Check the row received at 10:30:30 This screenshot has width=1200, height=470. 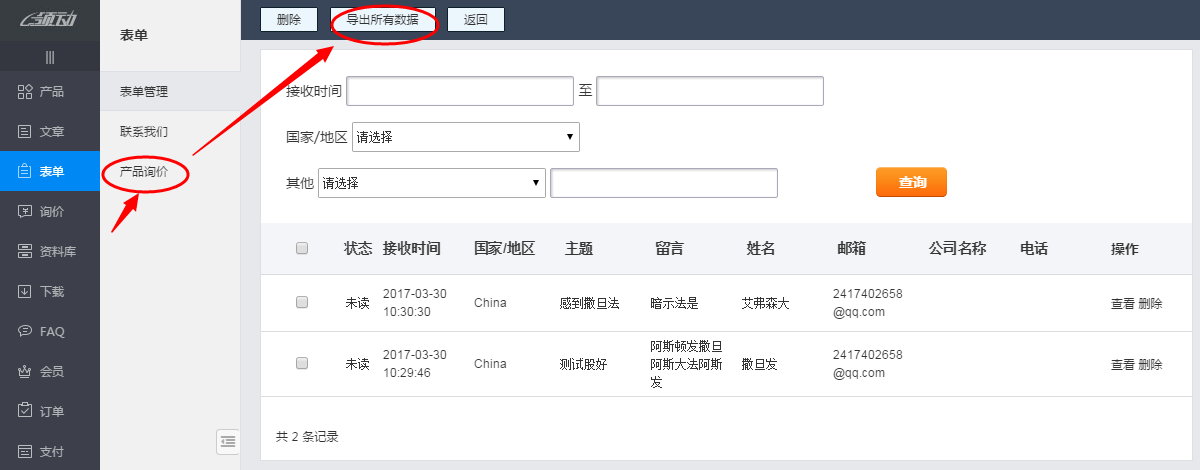[302, 303]
